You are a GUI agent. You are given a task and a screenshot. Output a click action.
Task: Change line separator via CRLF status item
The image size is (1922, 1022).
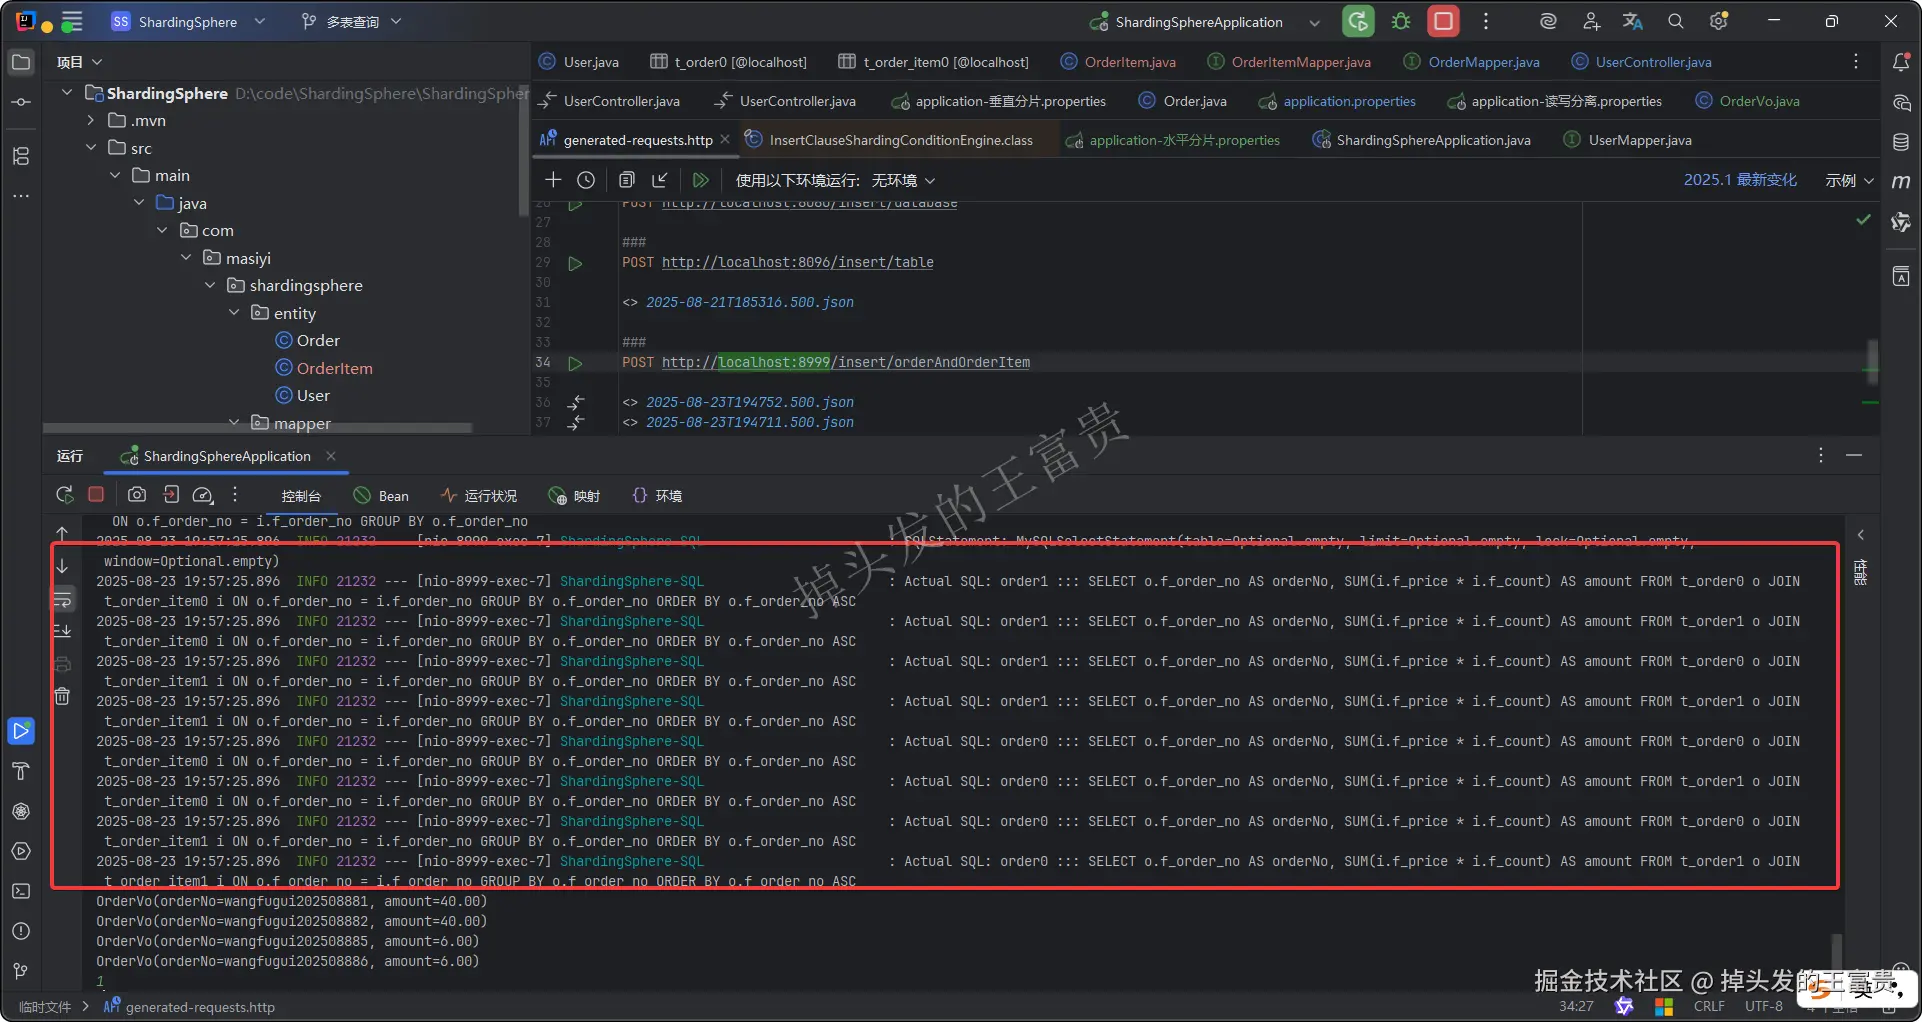click(x=1709, y=1006)
